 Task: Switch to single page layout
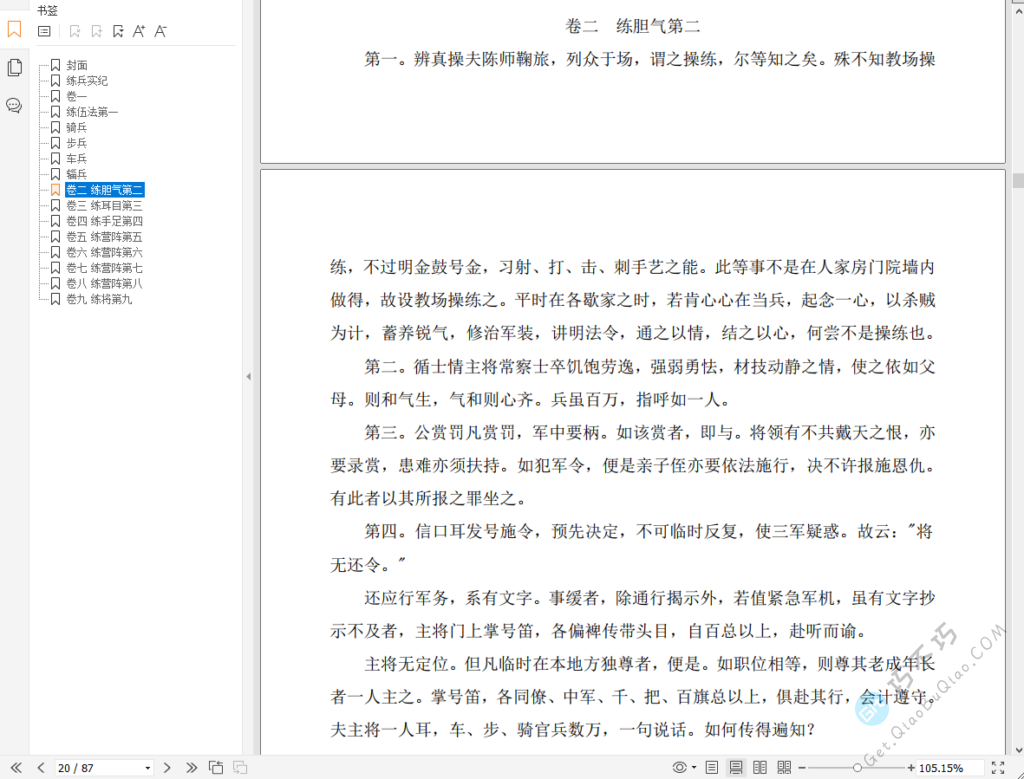711,767
